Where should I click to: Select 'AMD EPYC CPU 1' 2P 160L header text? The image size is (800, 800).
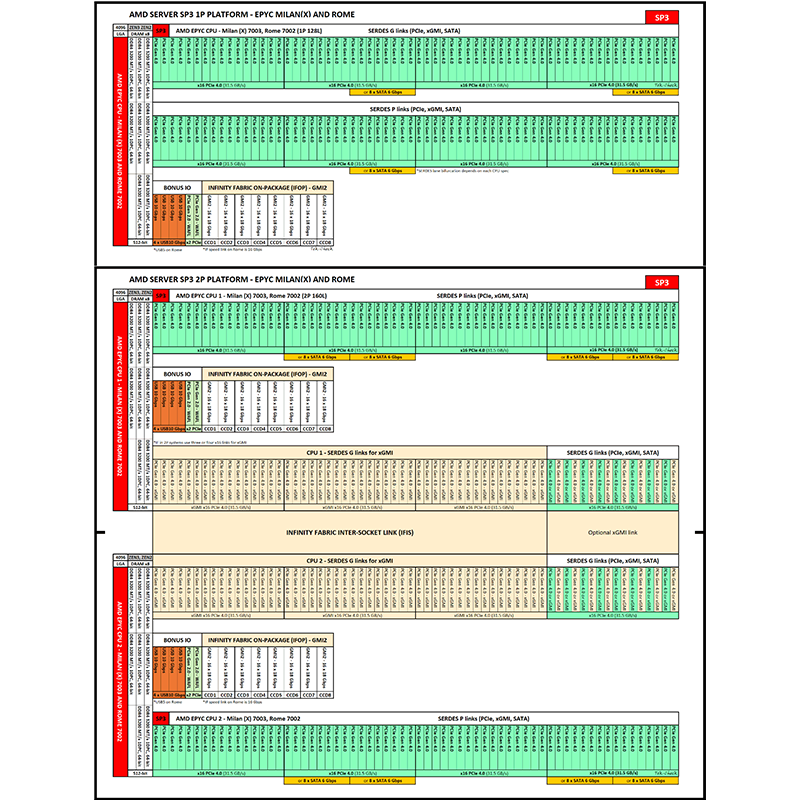tap(251, 295)
